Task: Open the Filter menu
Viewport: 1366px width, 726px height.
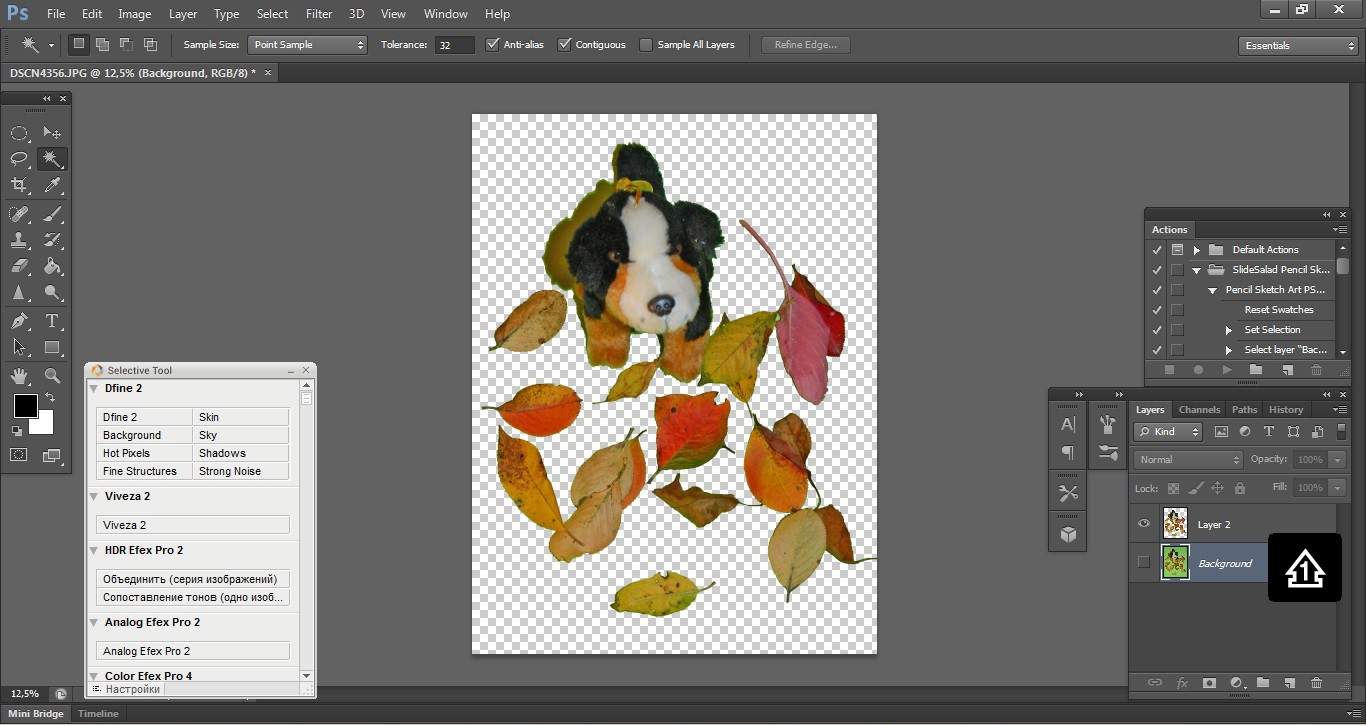Action: click(319, 14)
